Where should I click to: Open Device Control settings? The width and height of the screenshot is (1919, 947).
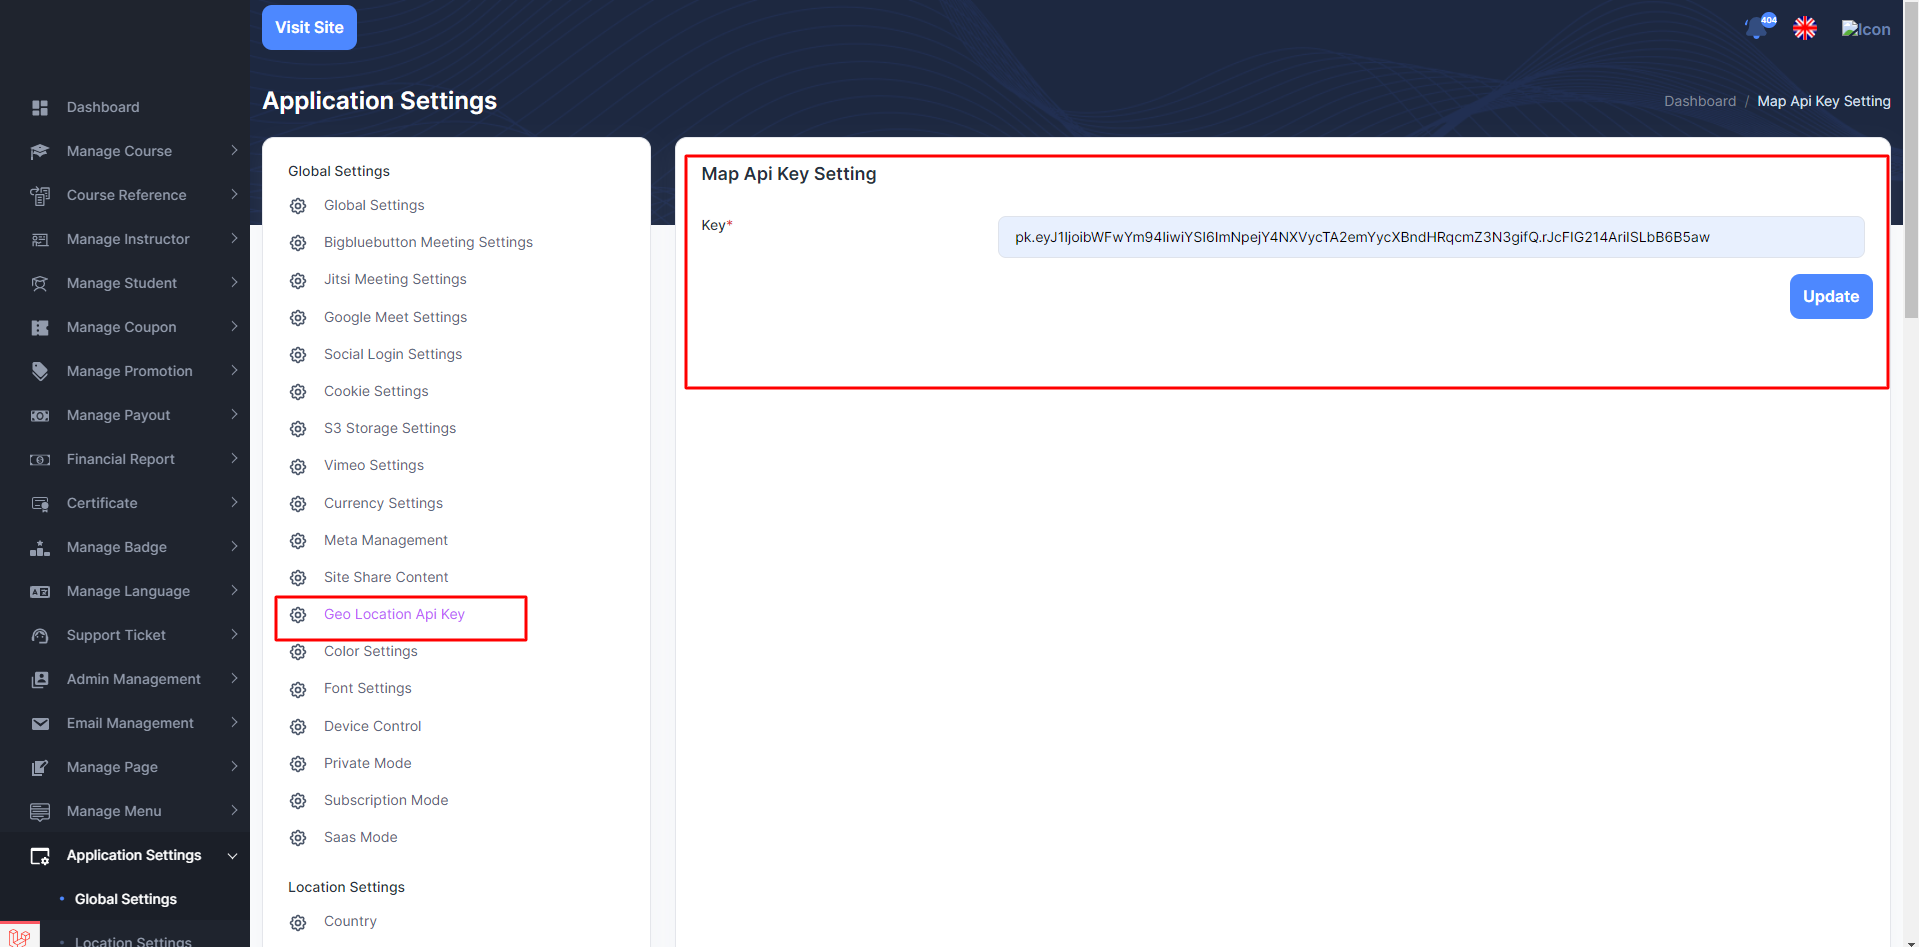click(x=373, y=726)
